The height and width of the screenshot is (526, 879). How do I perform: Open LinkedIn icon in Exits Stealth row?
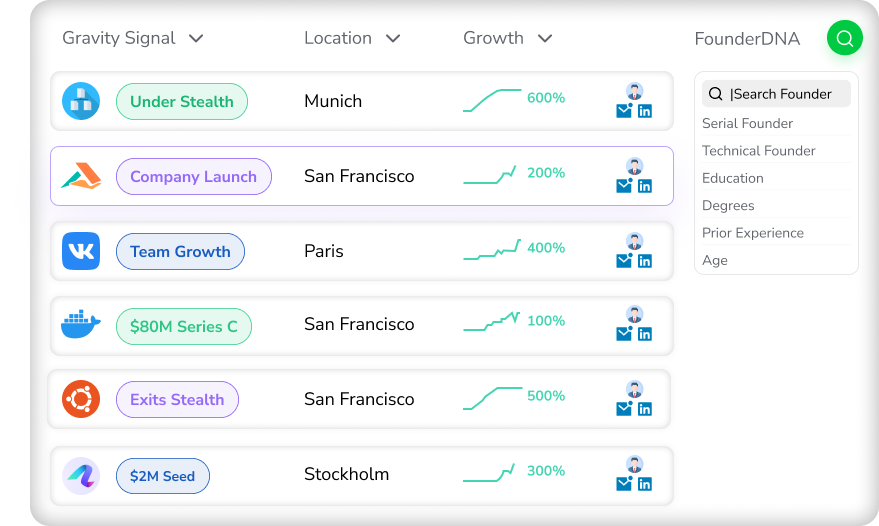click(x=645, y=409)
